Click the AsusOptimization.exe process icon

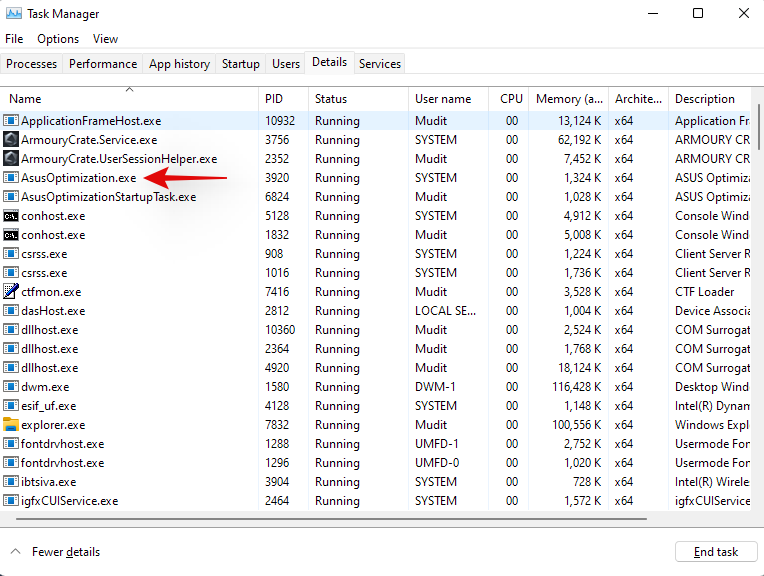tap(11, 178)
